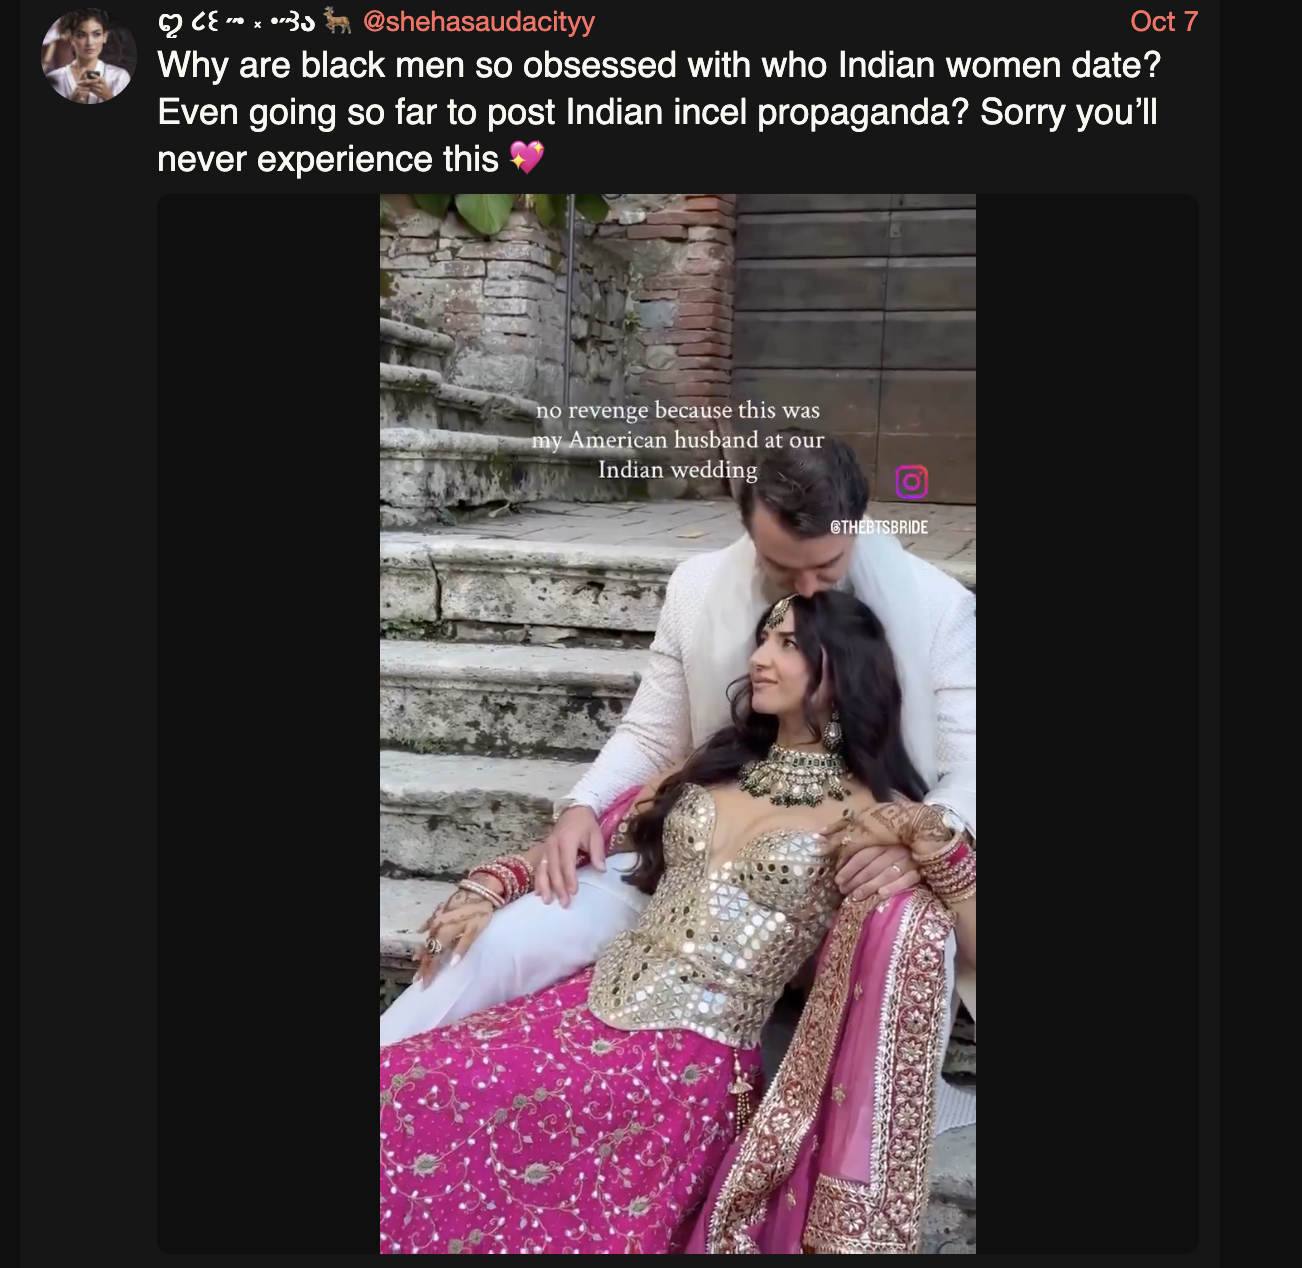Click the words 'never experience this'
The width and height of the screenshot is (1302, 1268).
tap(328, 159)
